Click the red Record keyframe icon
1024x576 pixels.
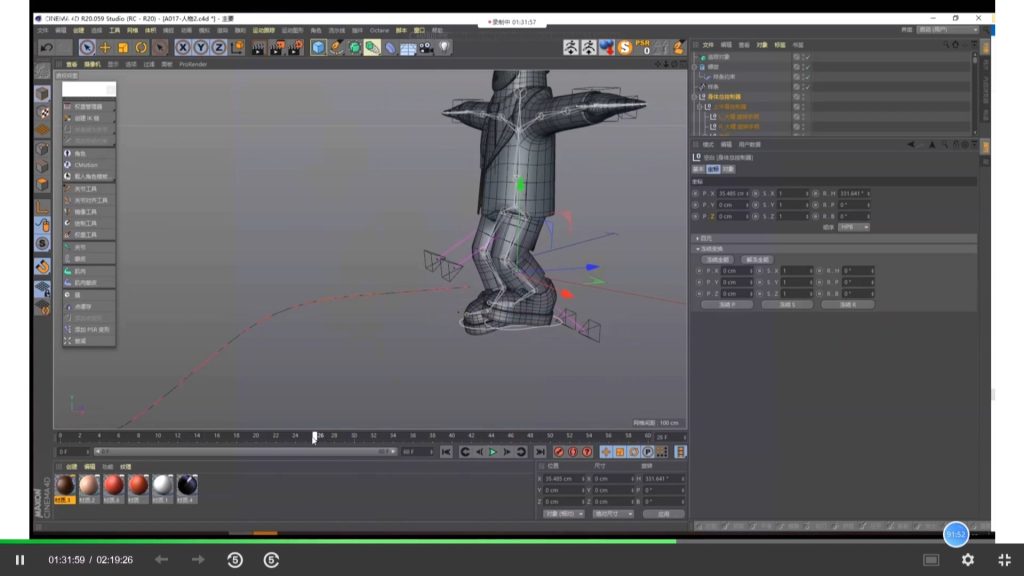point(558,452)
